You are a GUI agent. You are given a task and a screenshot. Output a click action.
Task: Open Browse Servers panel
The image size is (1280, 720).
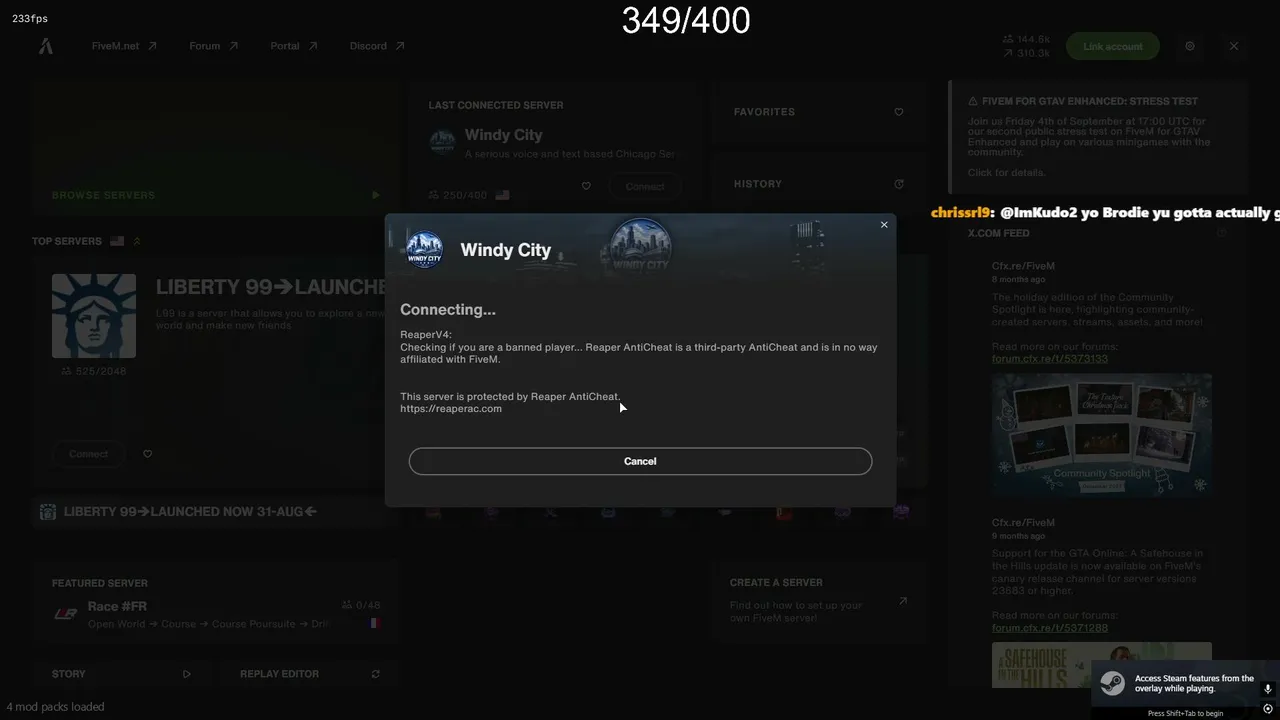click(216, 148)
